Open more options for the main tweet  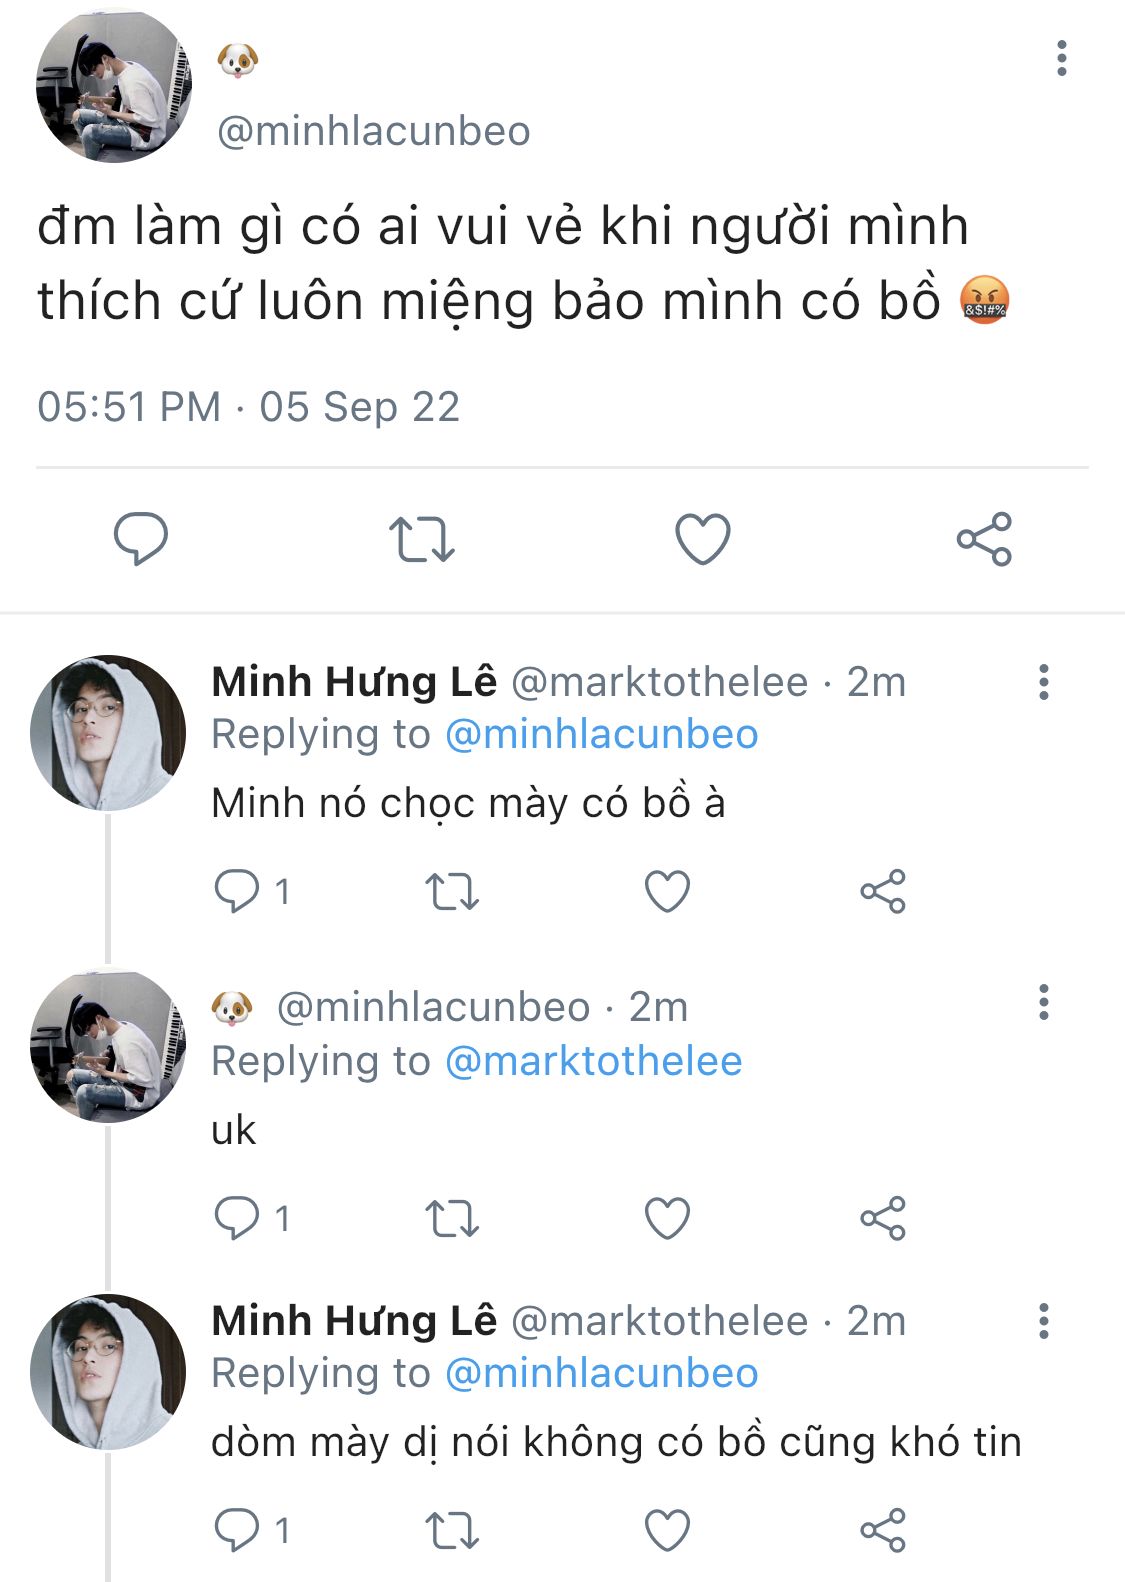coord(1062,58)
